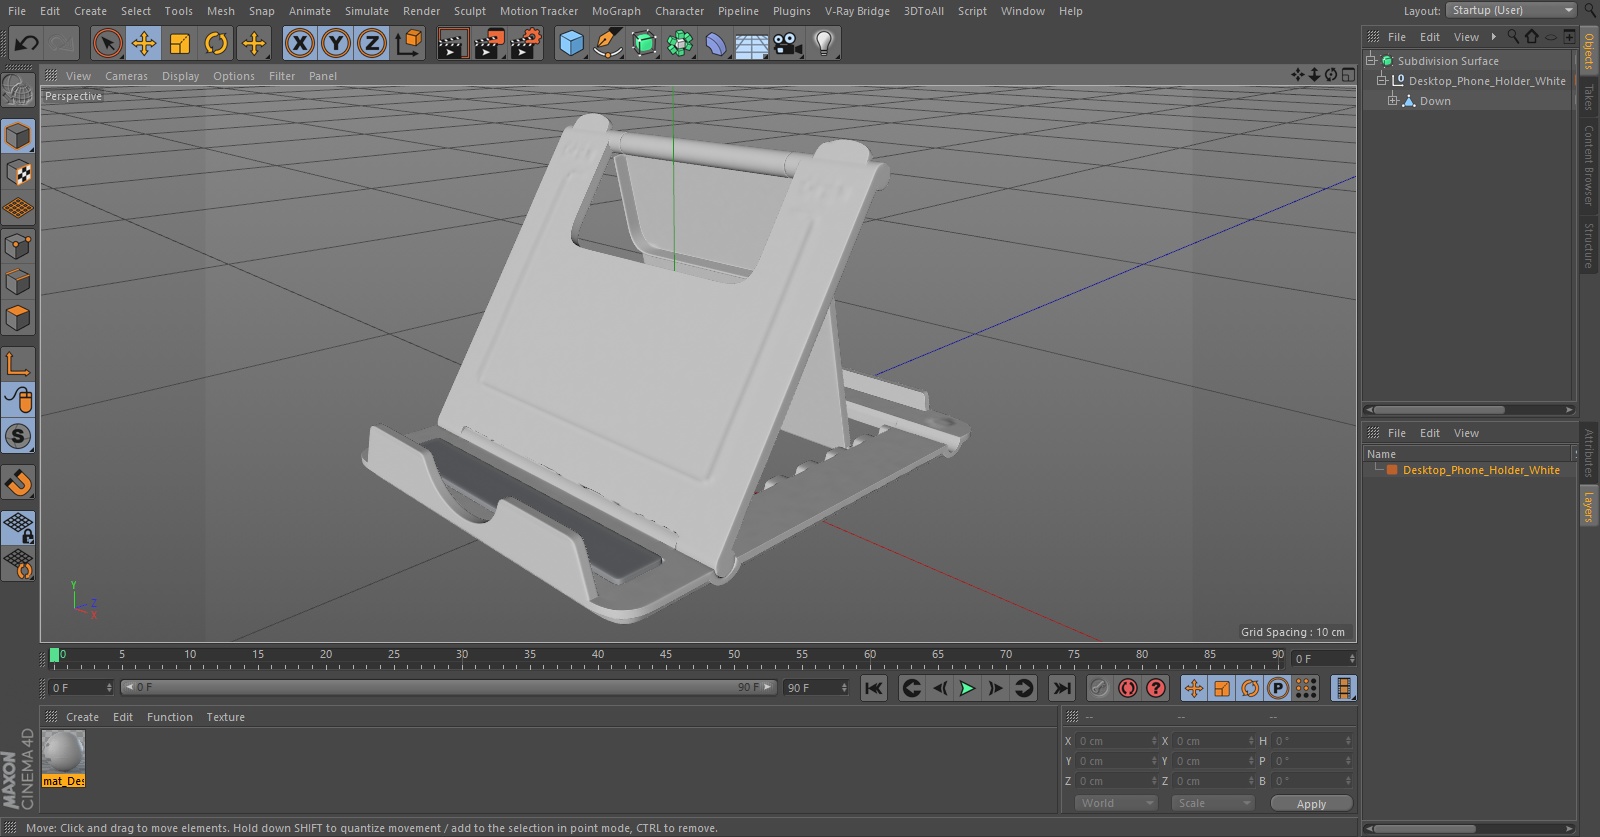Click the layer color swatch
Viewport: 1600px width, 837px height.
click(1392, 470)
